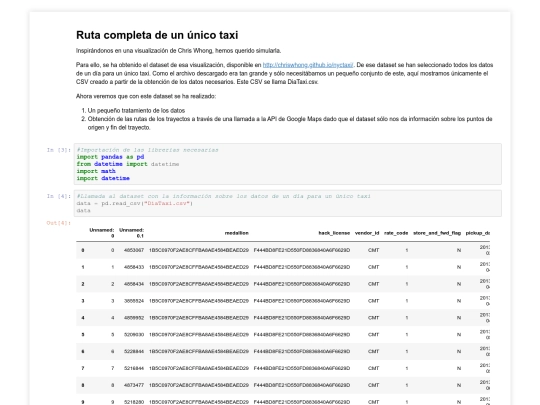The image size is (540, 405).
Task: Click the 'CMT' vendor_id cell in row 2
Action: point(373,284)
